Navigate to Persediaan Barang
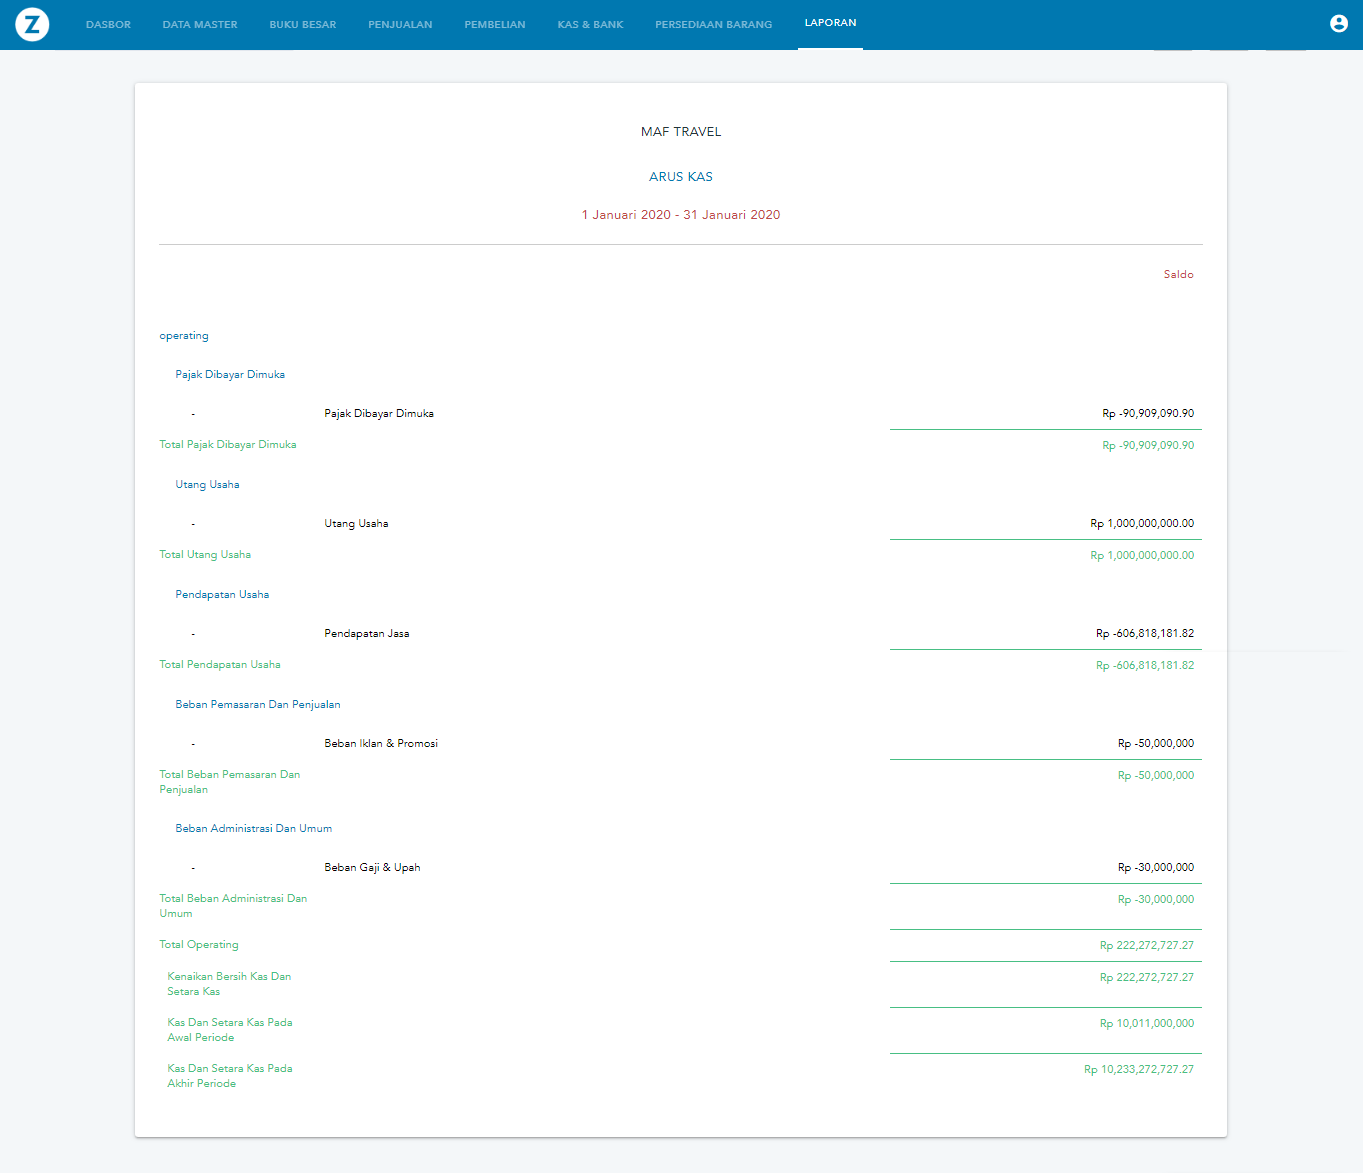1363x1173 pixels. 713,25
